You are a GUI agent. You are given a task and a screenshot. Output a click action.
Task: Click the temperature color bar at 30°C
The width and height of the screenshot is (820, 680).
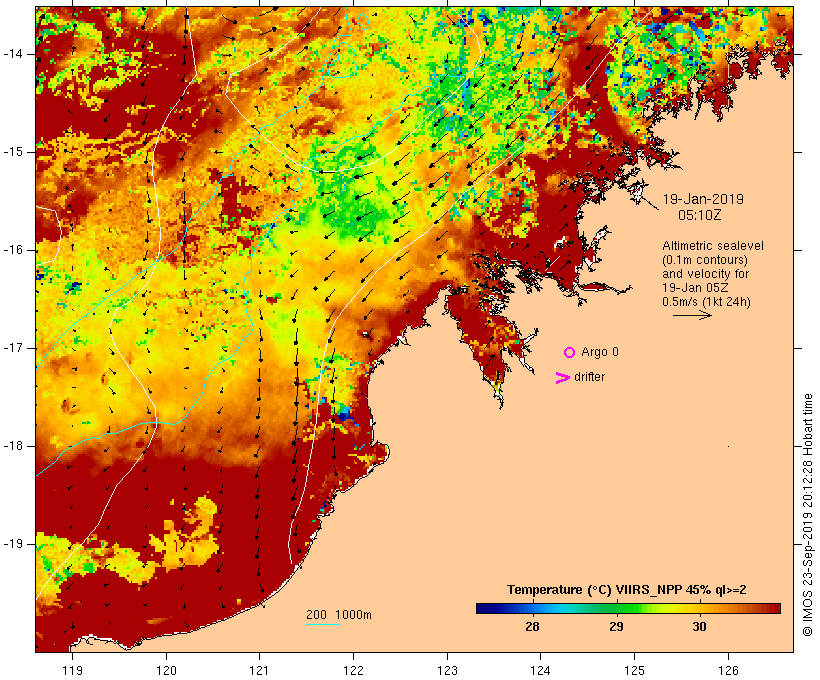coord(700,608)
